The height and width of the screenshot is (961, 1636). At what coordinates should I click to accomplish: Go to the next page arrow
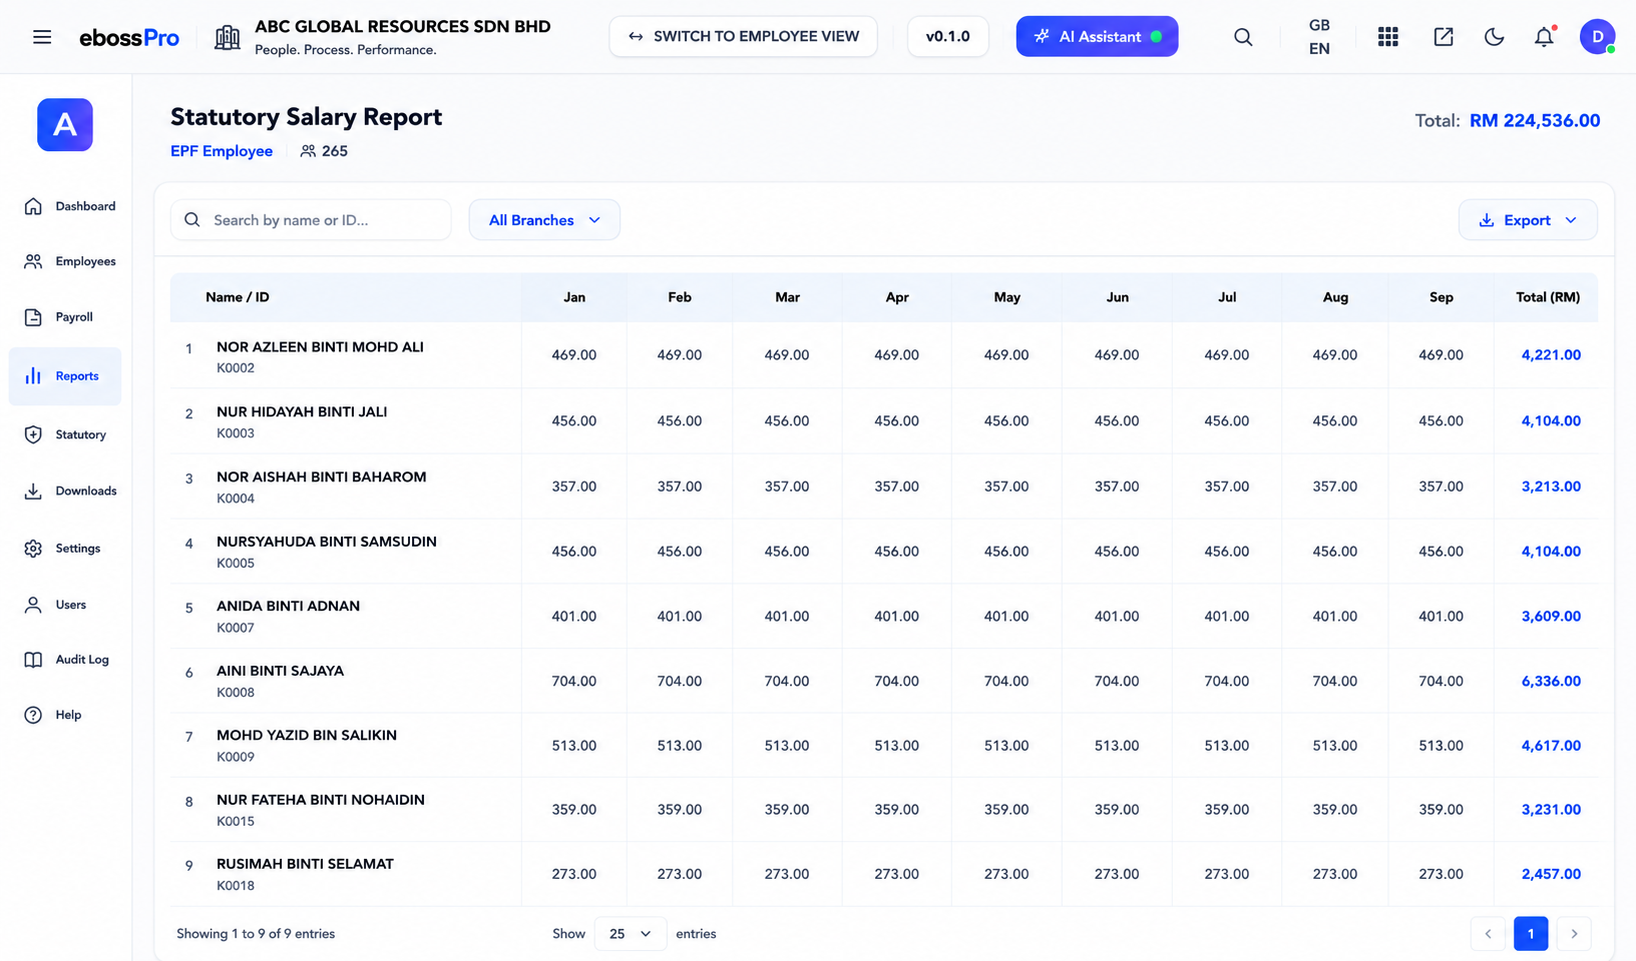point(1574,934)
